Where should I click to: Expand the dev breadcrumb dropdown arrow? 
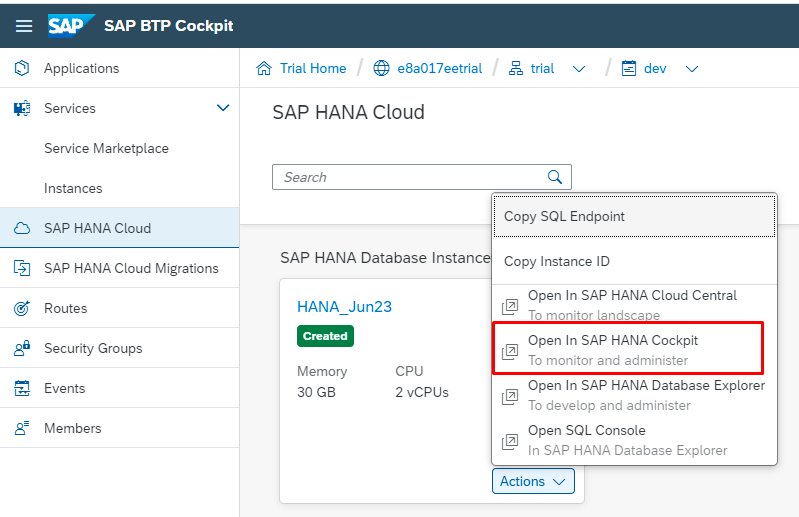click(691, 69)
